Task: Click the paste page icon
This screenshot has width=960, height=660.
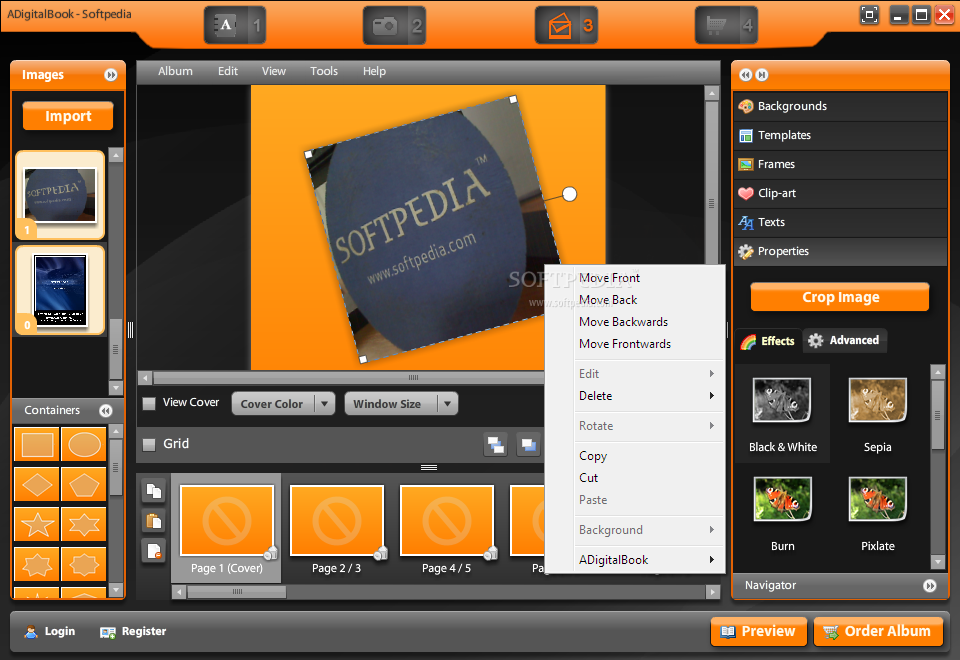Action: (154, 520)
